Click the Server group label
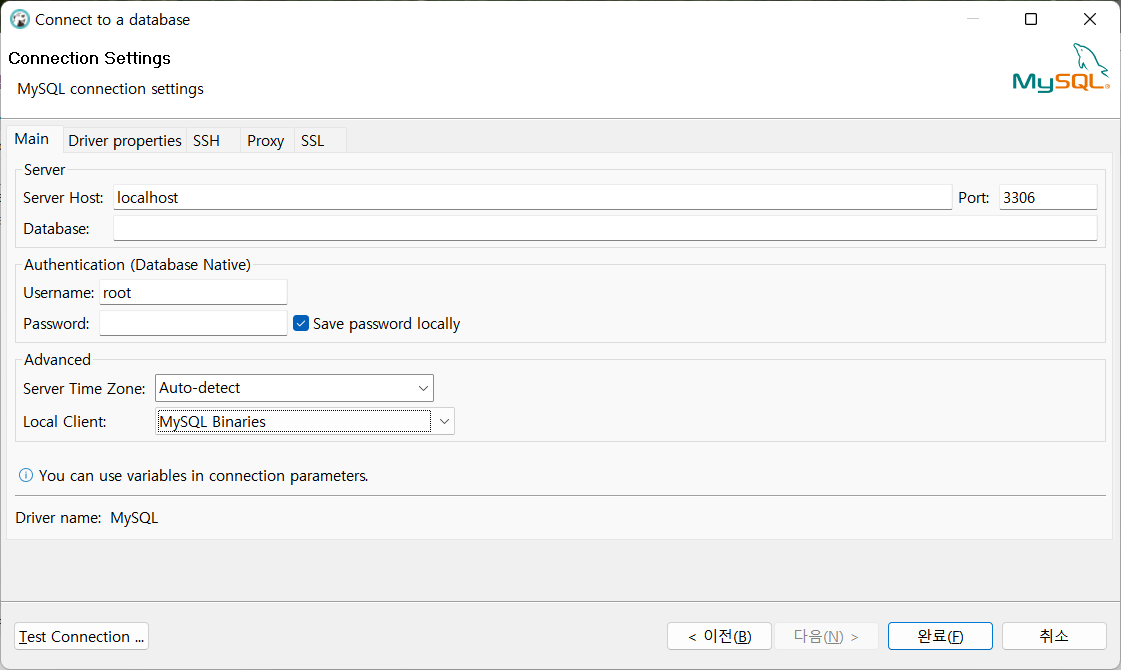The height and width of the screenshot is (670, 1121). (44, 169)
